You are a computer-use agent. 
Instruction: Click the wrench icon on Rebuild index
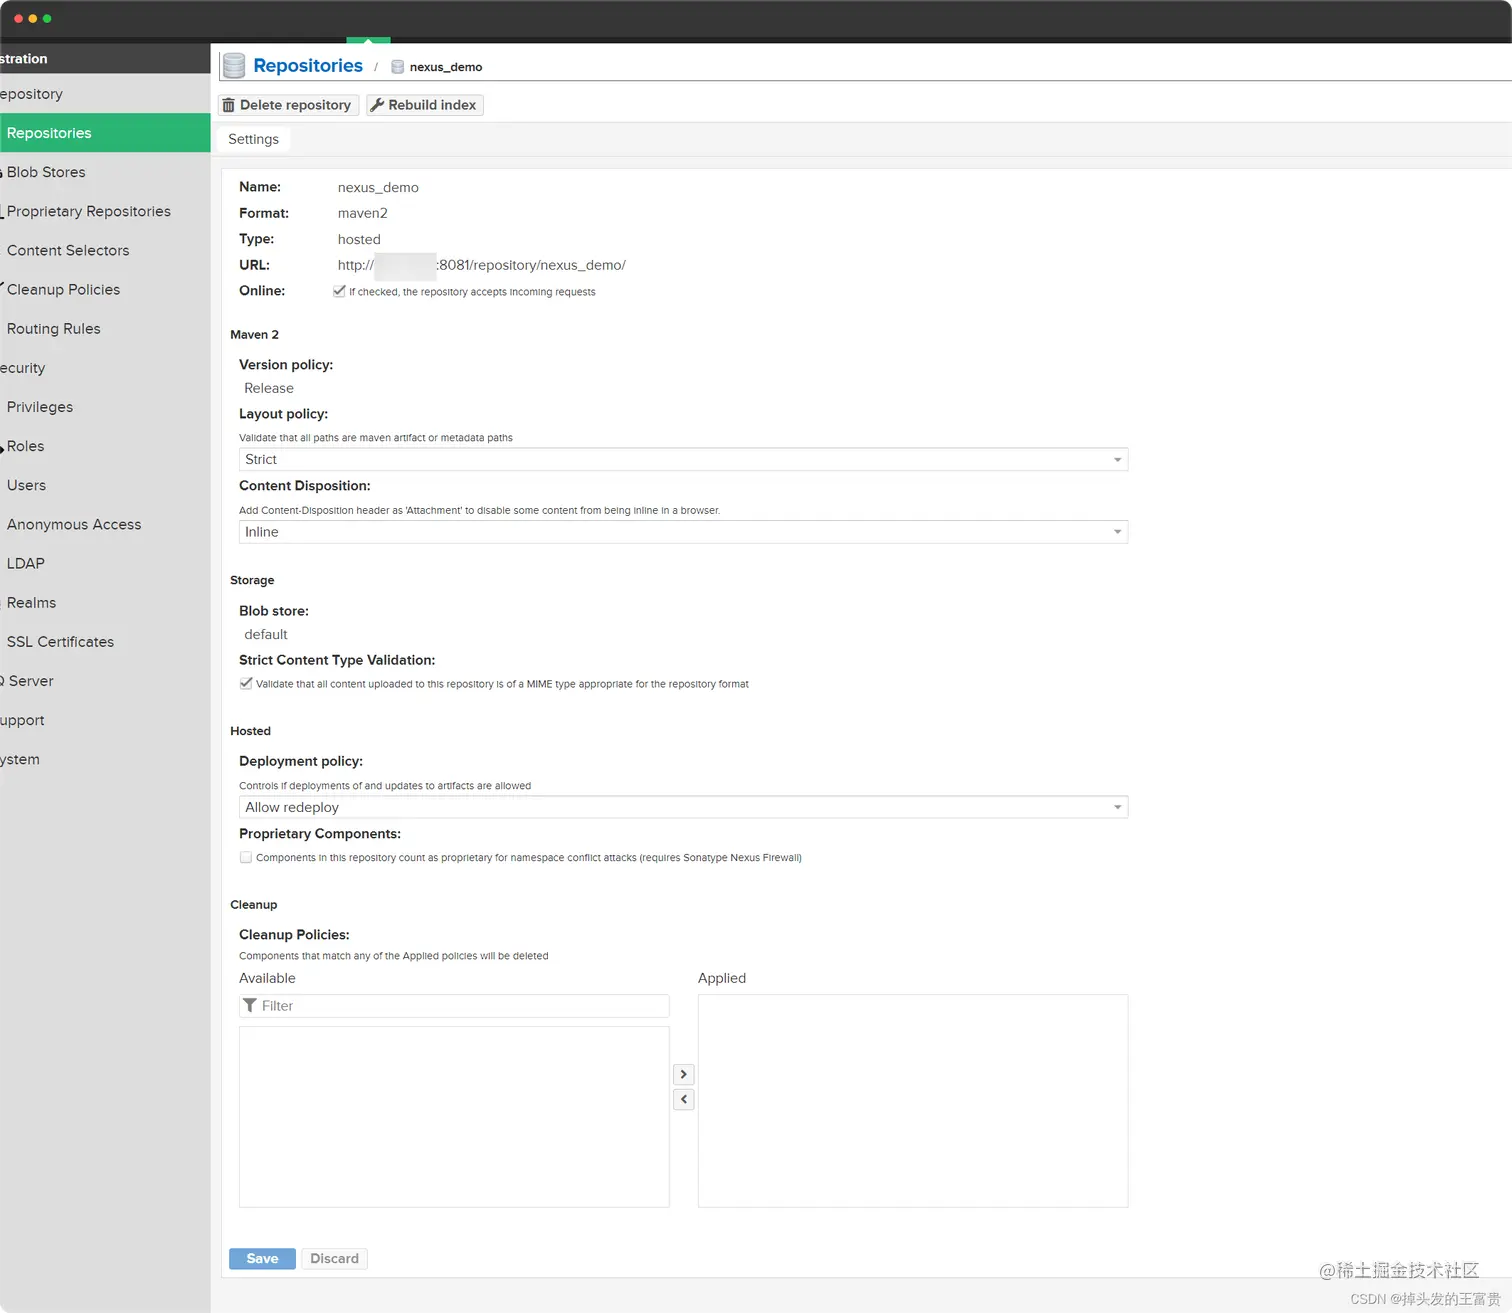coord(377,105)
